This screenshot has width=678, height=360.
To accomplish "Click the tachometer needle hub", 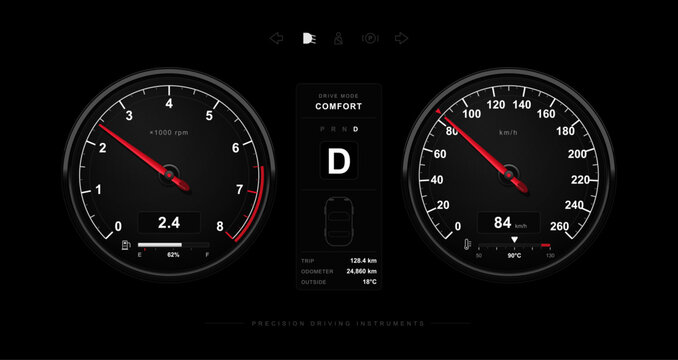I will coord(169,175).
